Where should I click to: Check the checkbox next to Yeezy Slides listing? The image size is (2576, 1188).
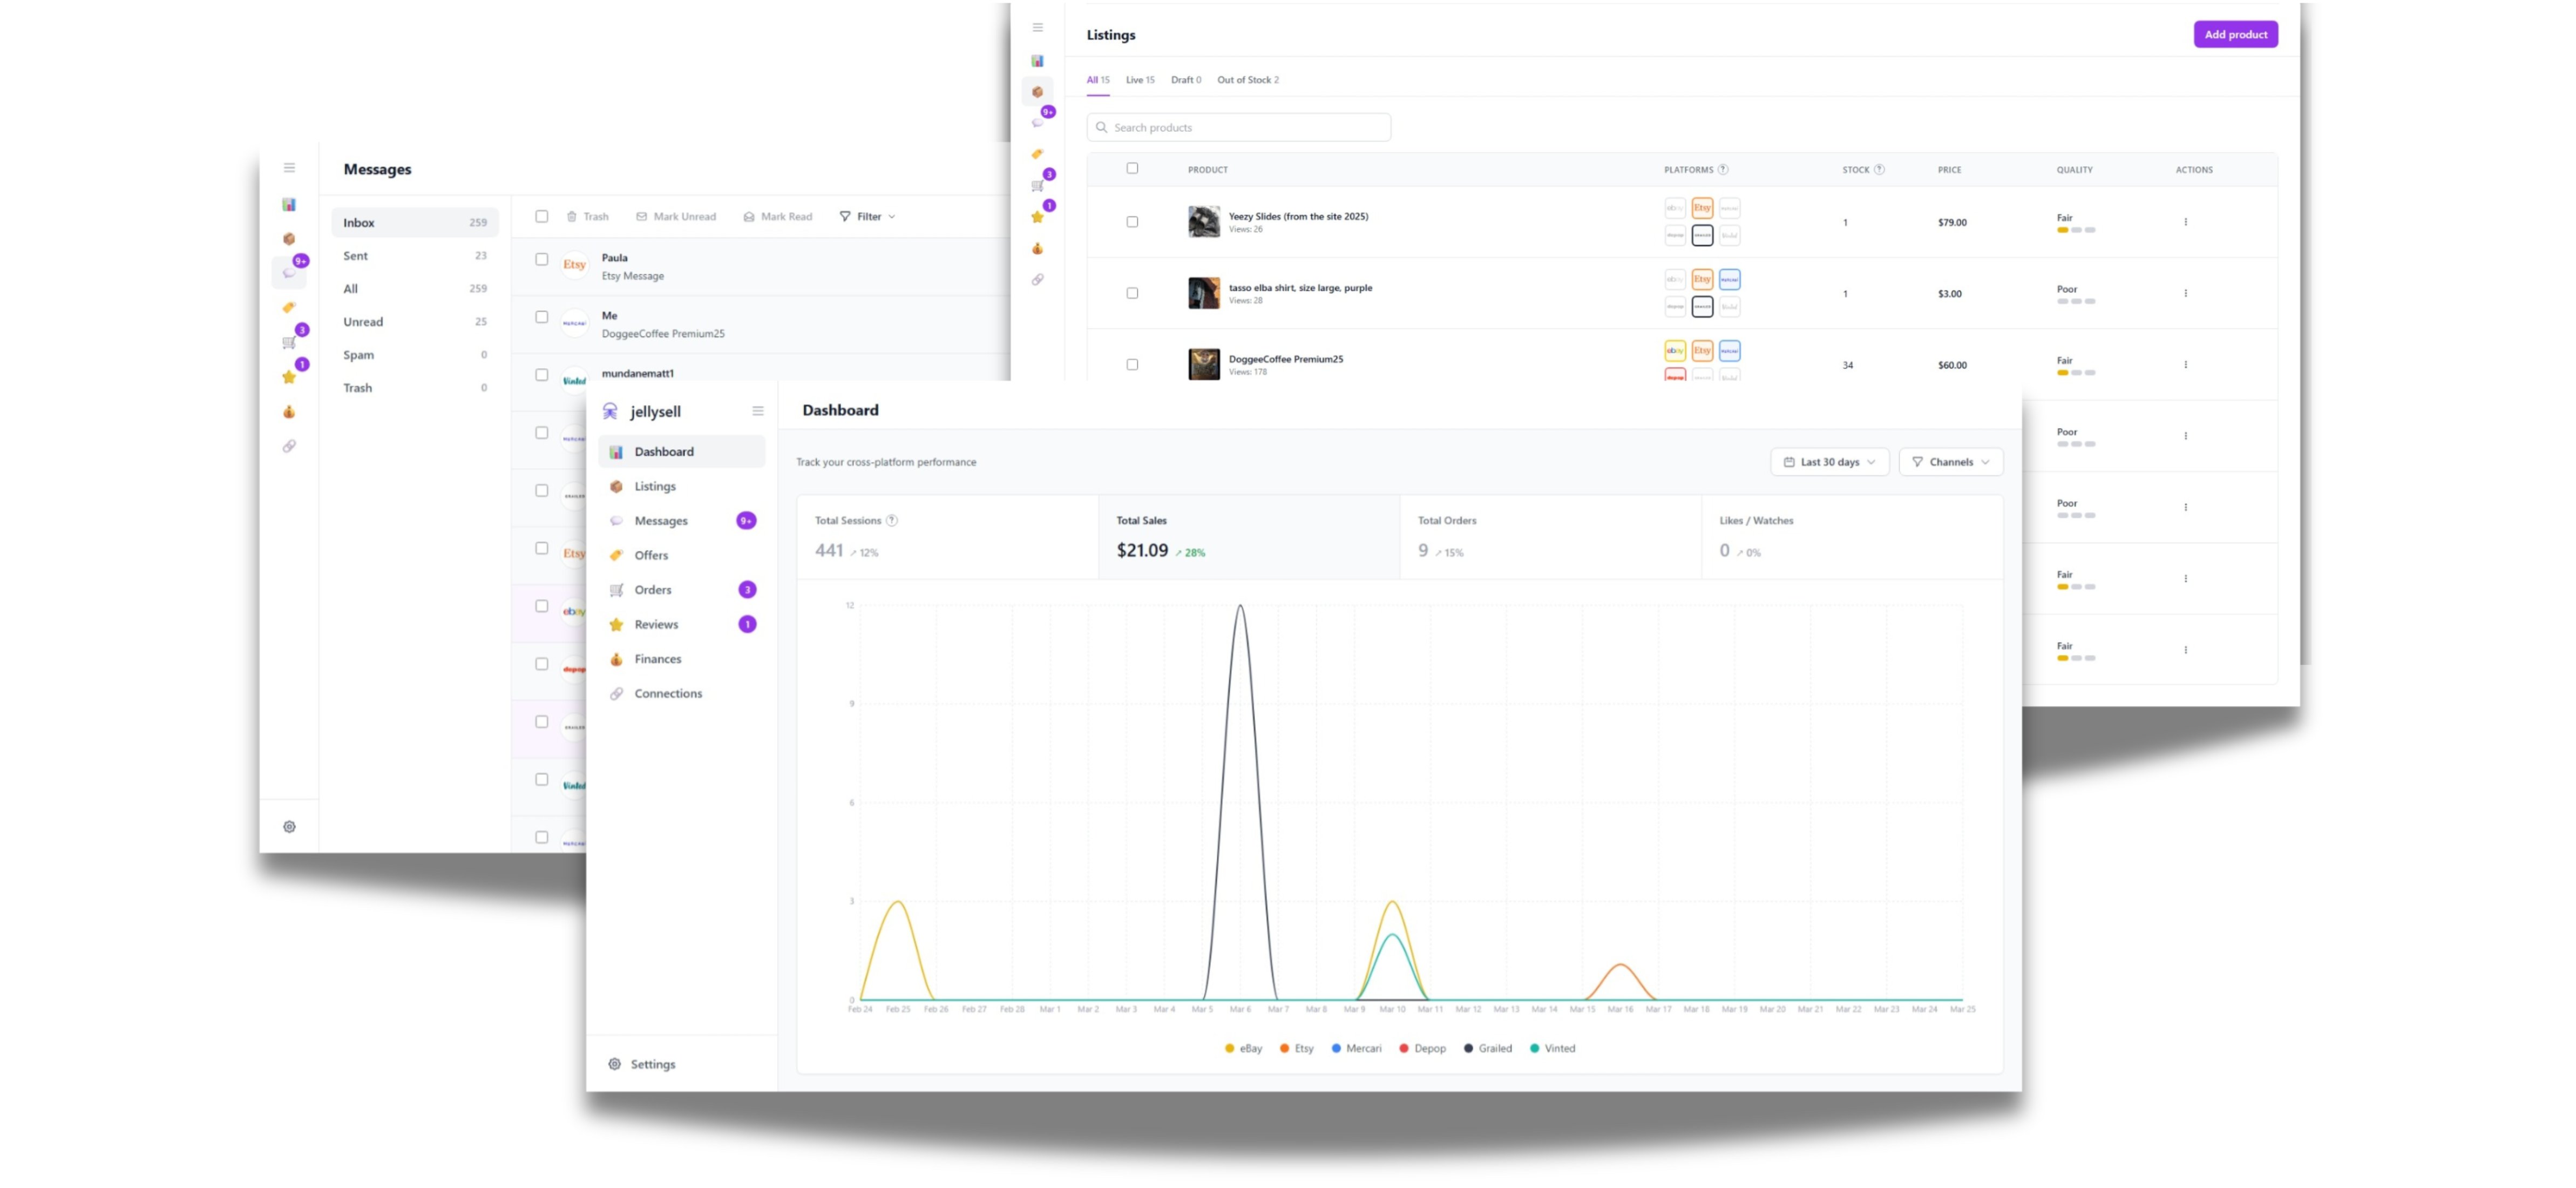(x=1132, y=222)
